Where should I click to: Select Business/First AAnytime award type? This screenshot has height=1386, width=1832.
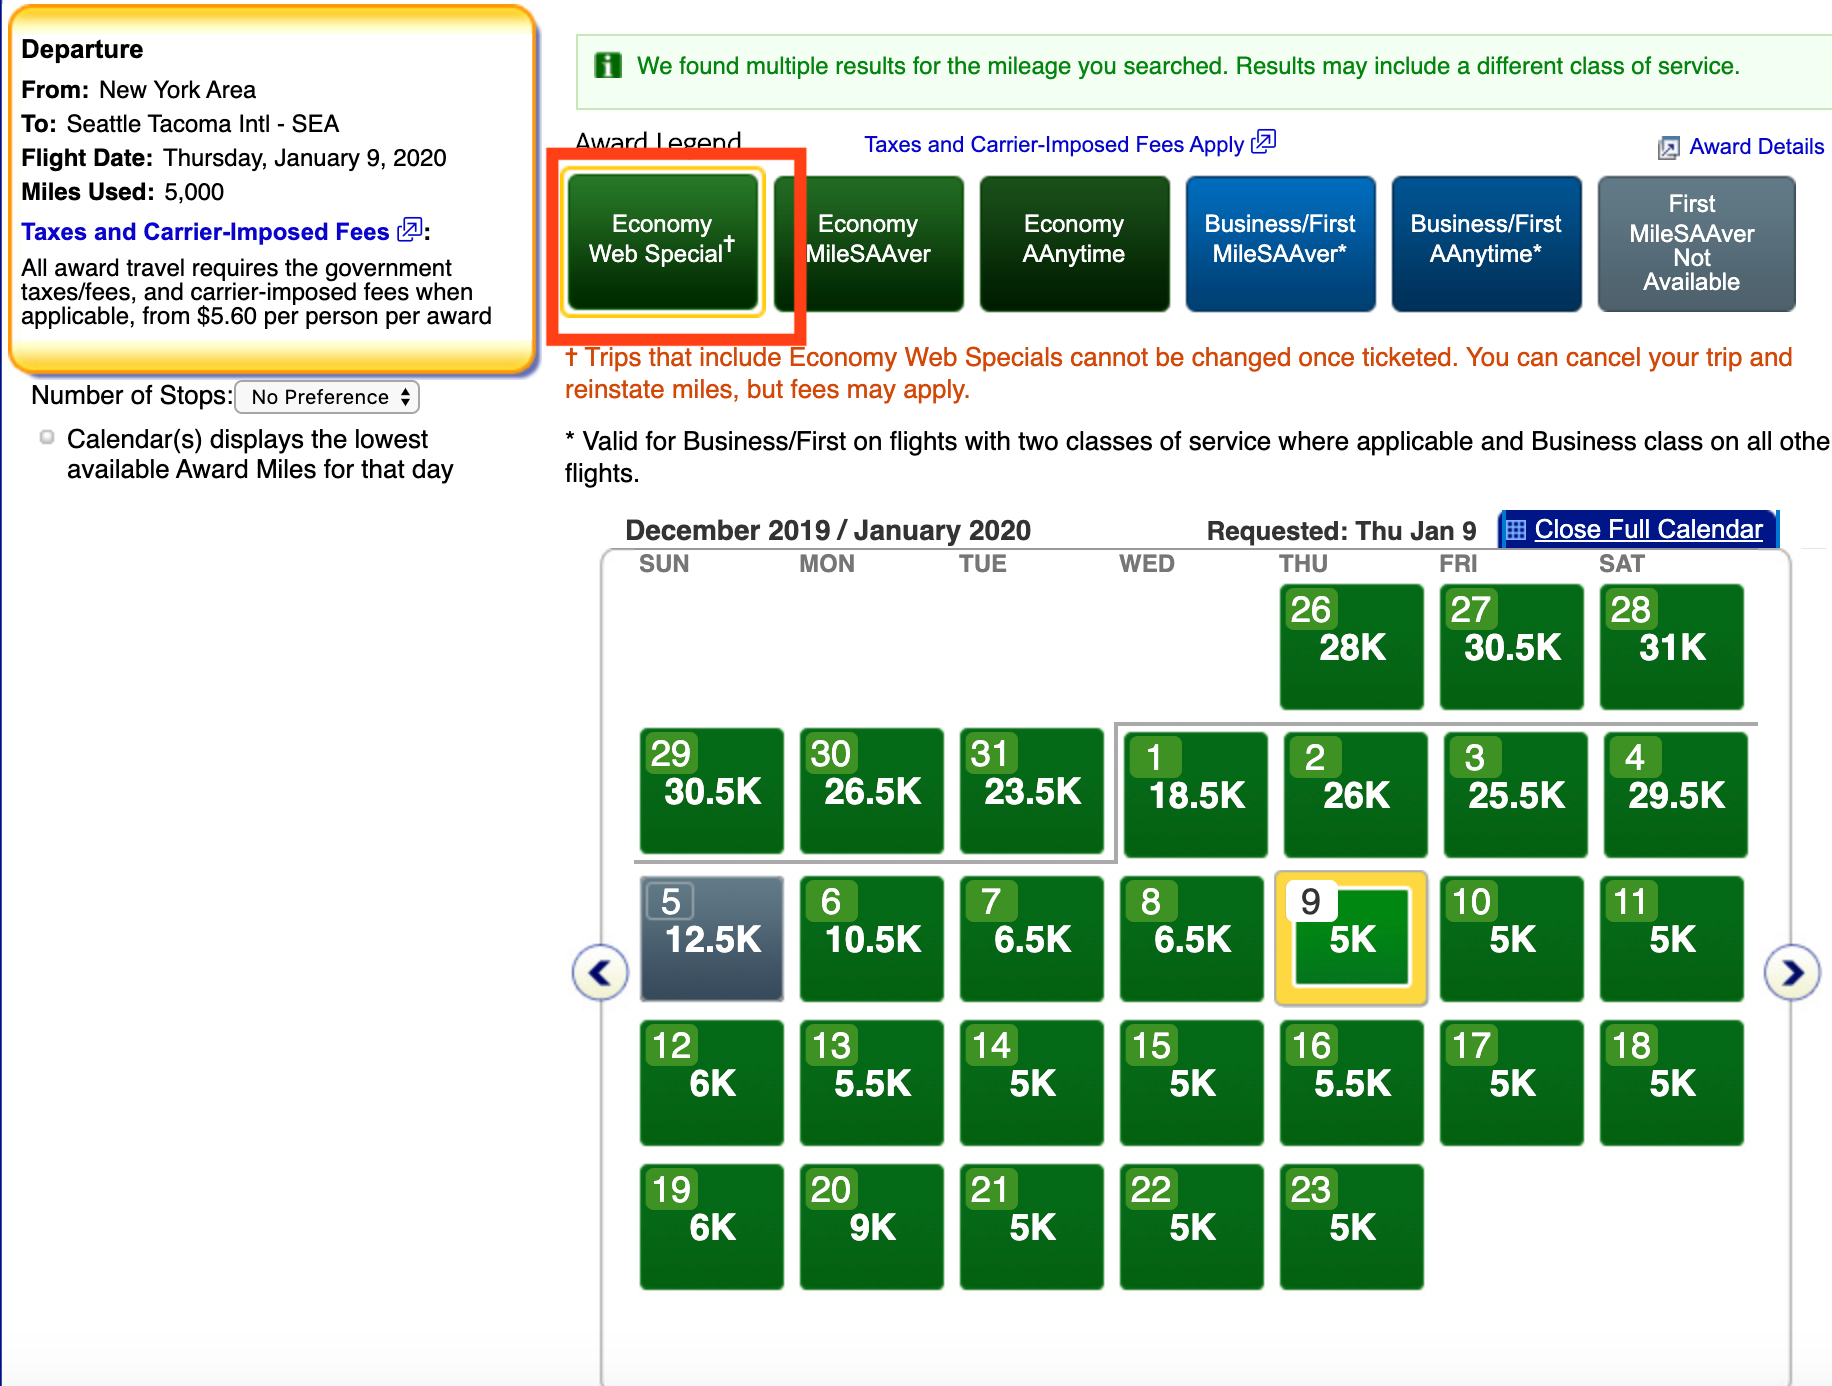click(1486, 244)
